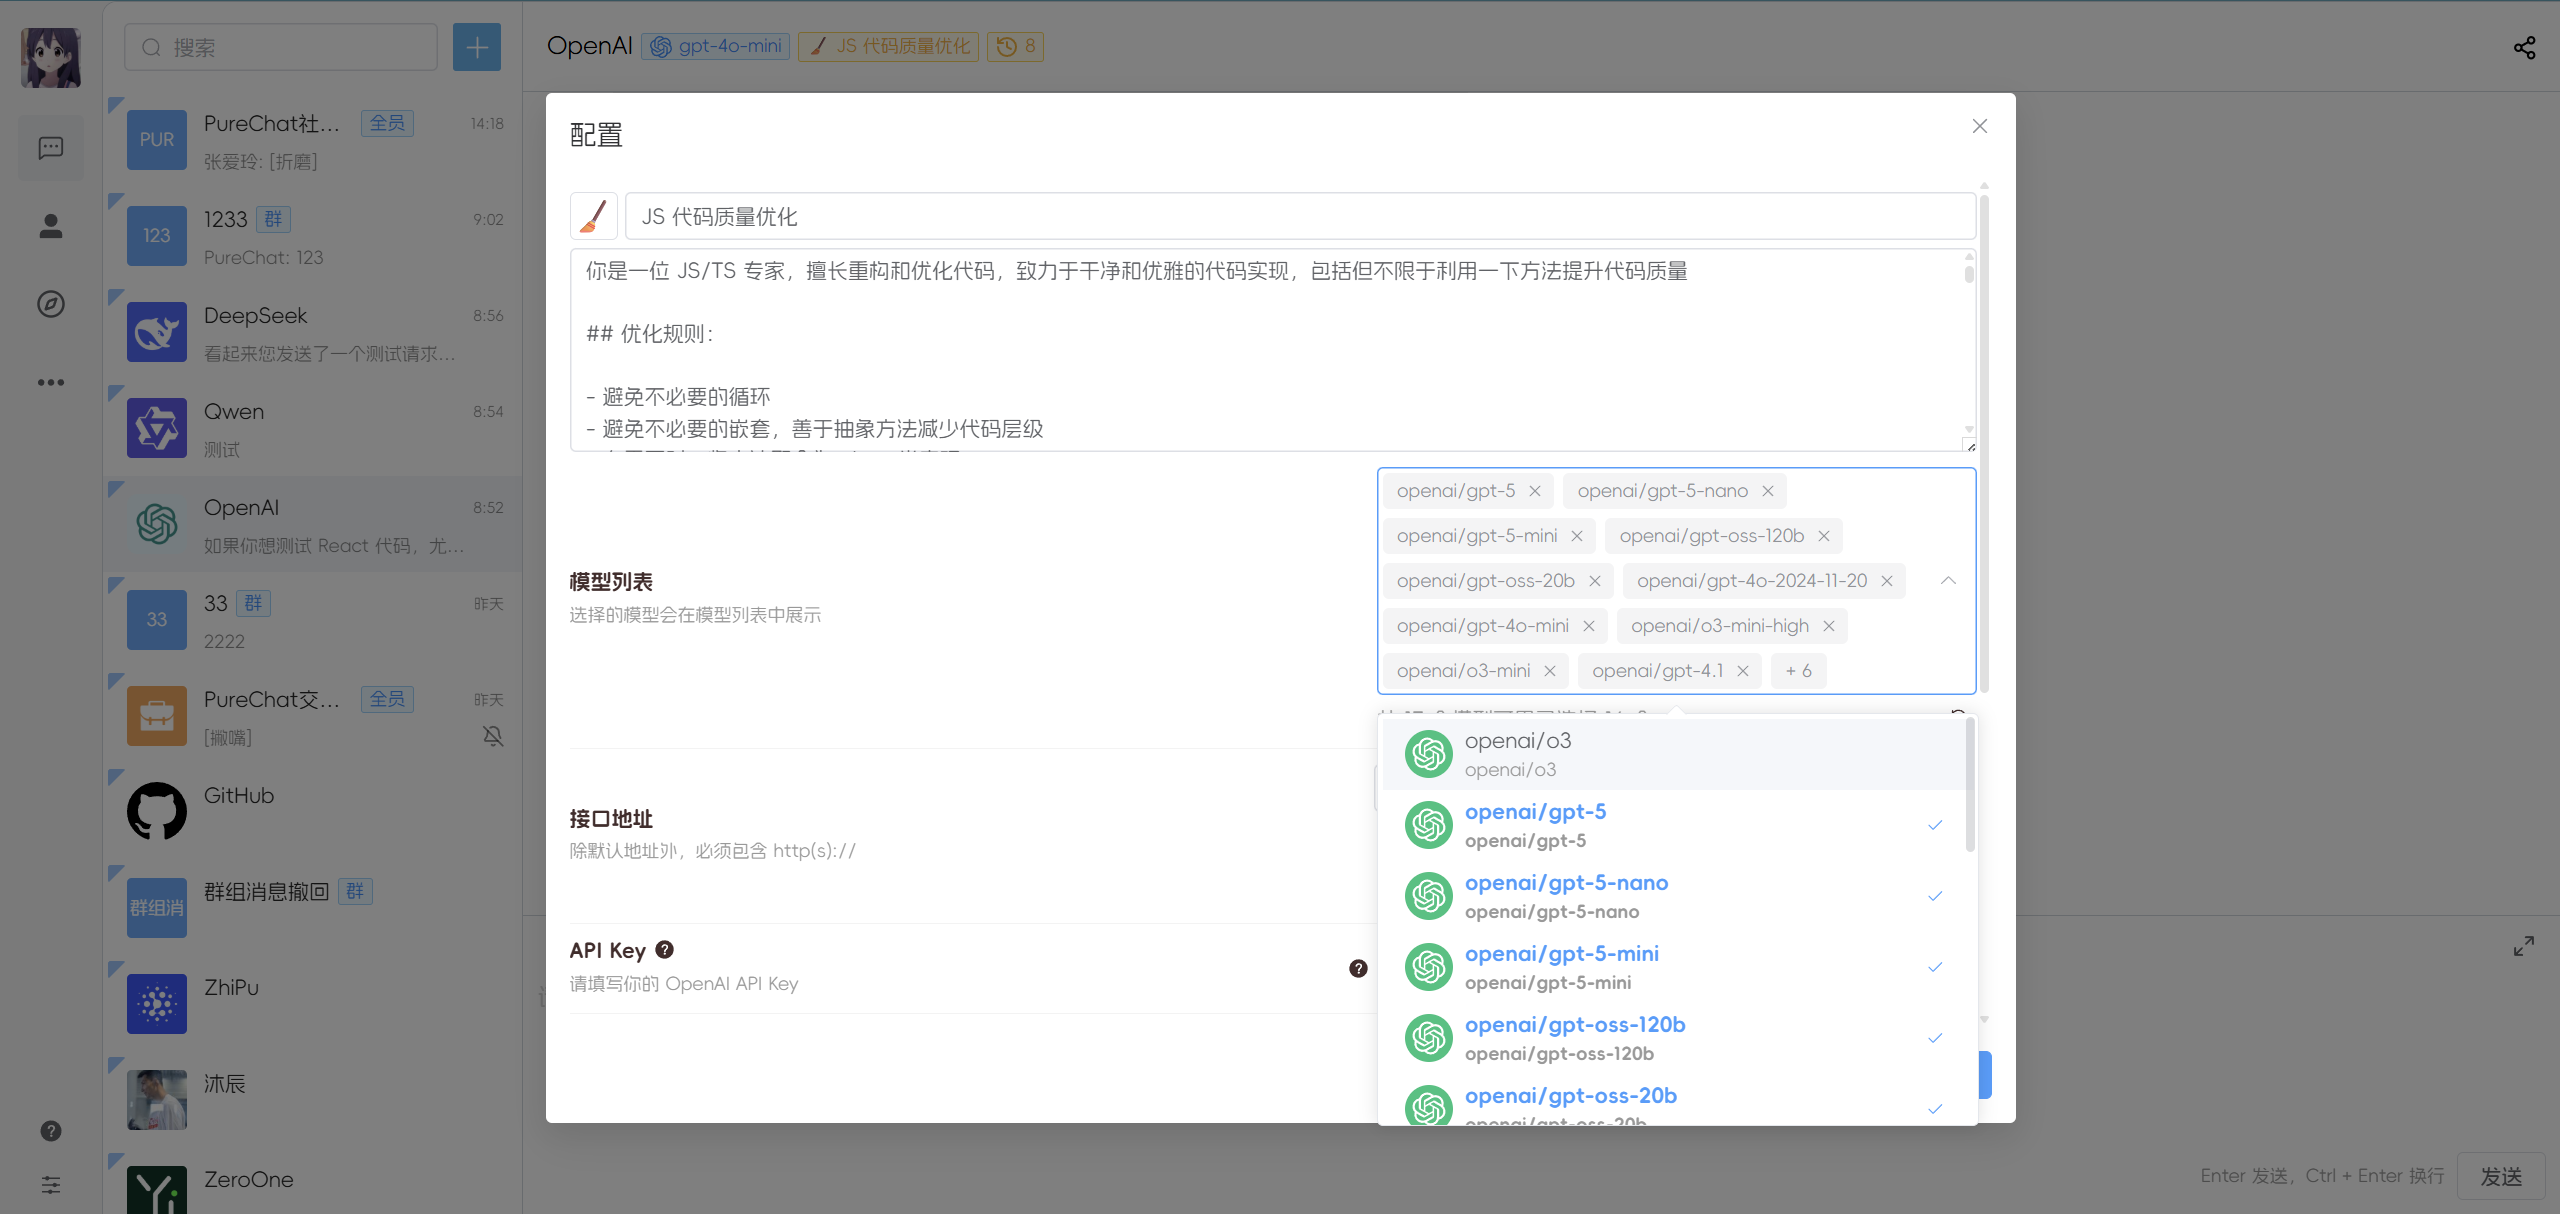Click the gpt-4o-mini model tag in the header
Viewport: 2560px width, 1214px height.
pos(716,46)
